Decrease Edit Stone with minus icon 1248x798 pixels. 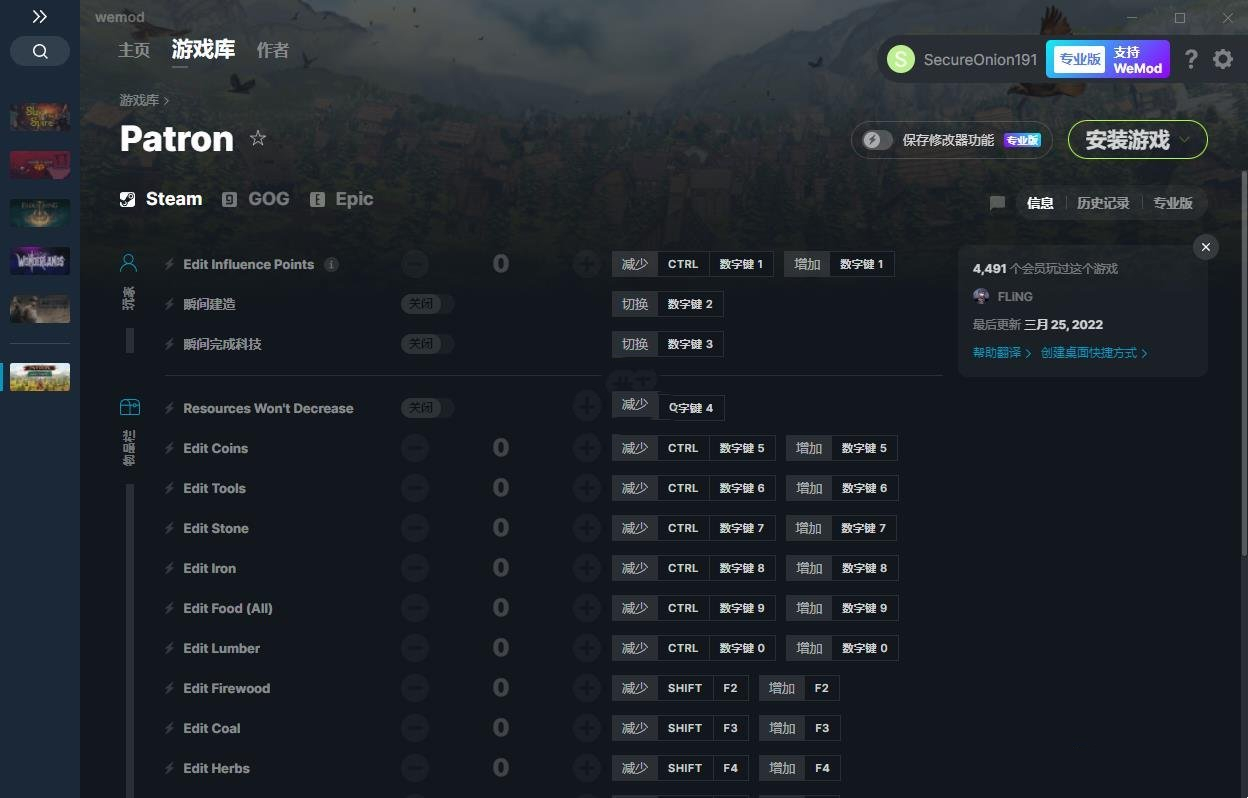[x=415, y=528]
